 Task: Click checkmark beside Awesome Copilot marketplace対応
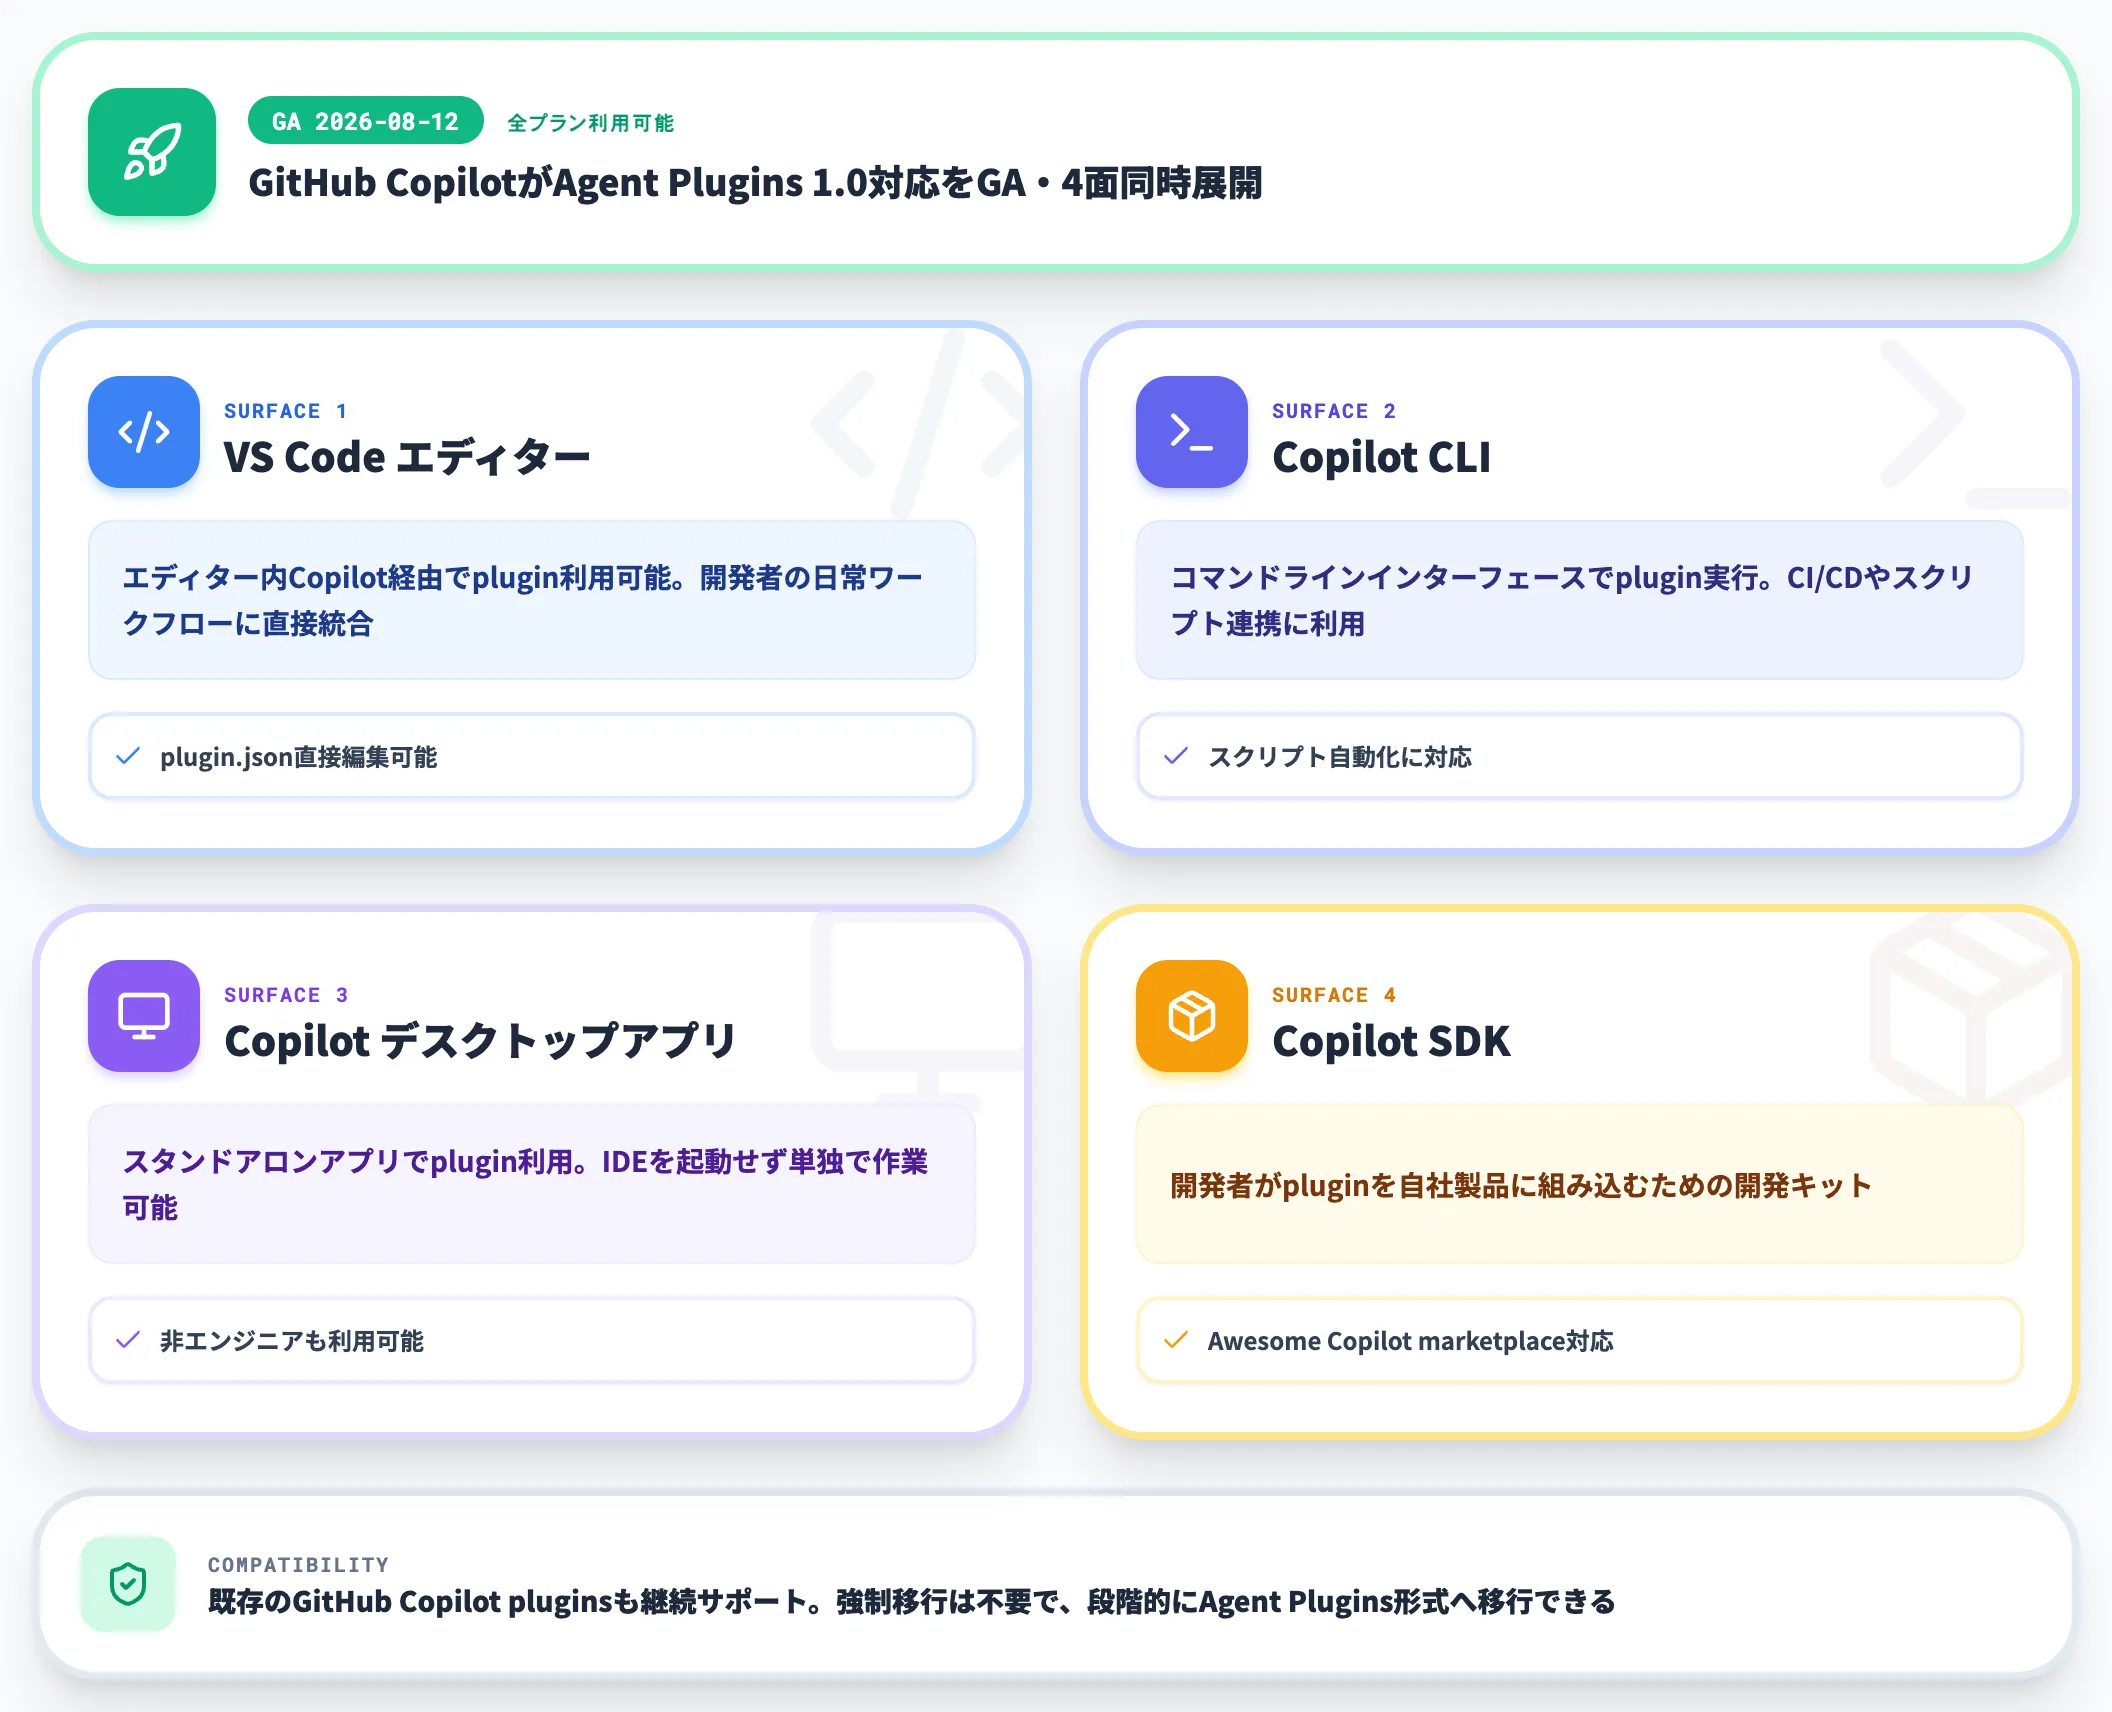pos(1176,1341)
